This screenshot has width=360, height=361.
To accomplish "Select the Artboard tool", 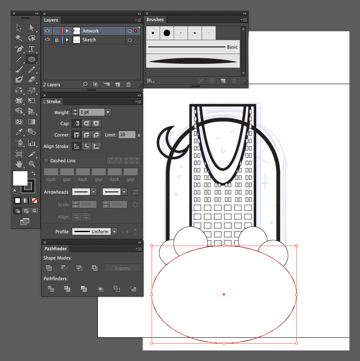I will [19, 153].
